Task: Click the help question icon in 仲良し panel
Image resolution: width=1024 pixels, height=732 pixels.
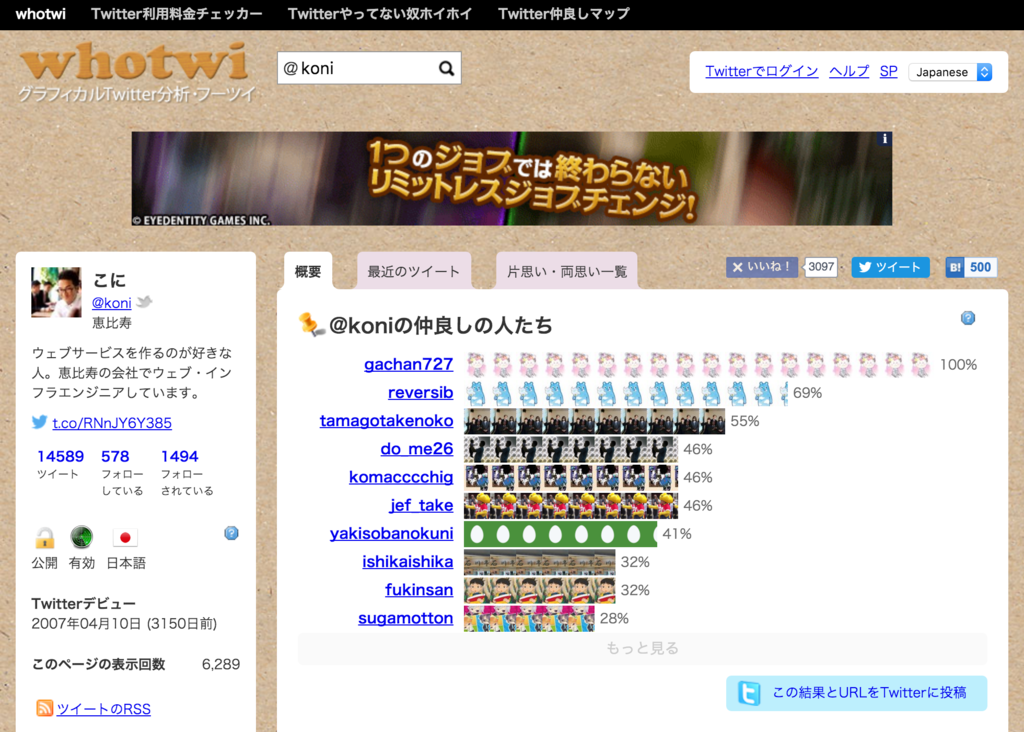Action: [968, 318]
